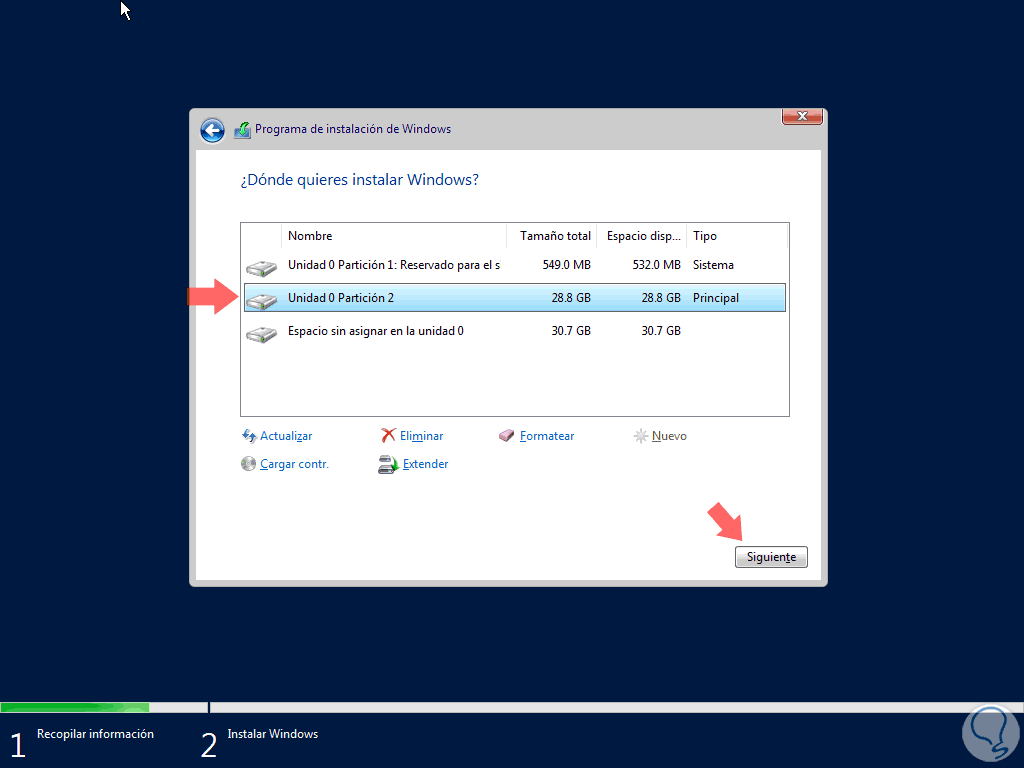Refresh the list with Actualizar link

point(286,436)
